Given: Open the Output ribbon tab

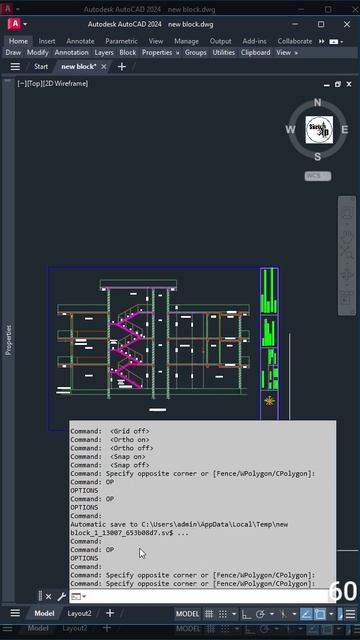Looking at the screenshot, I should click(x=220, y=41).
